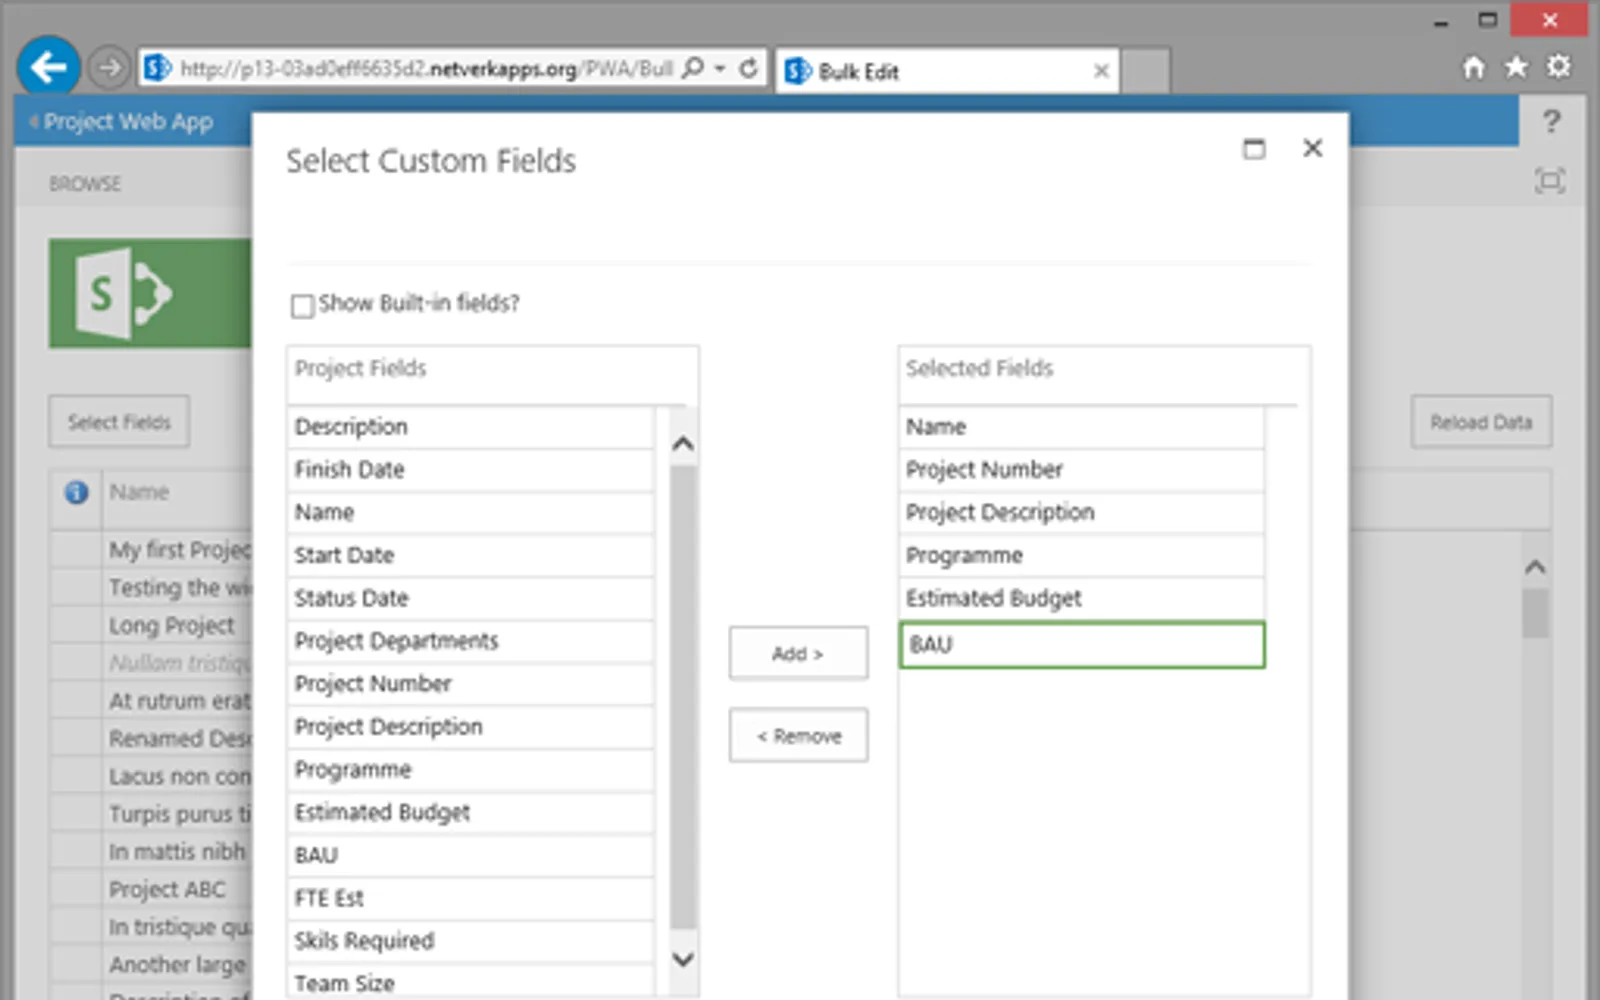Click the search magnifier in address bar
This screenshot has width=1600, height=1000.
point(692,68)
